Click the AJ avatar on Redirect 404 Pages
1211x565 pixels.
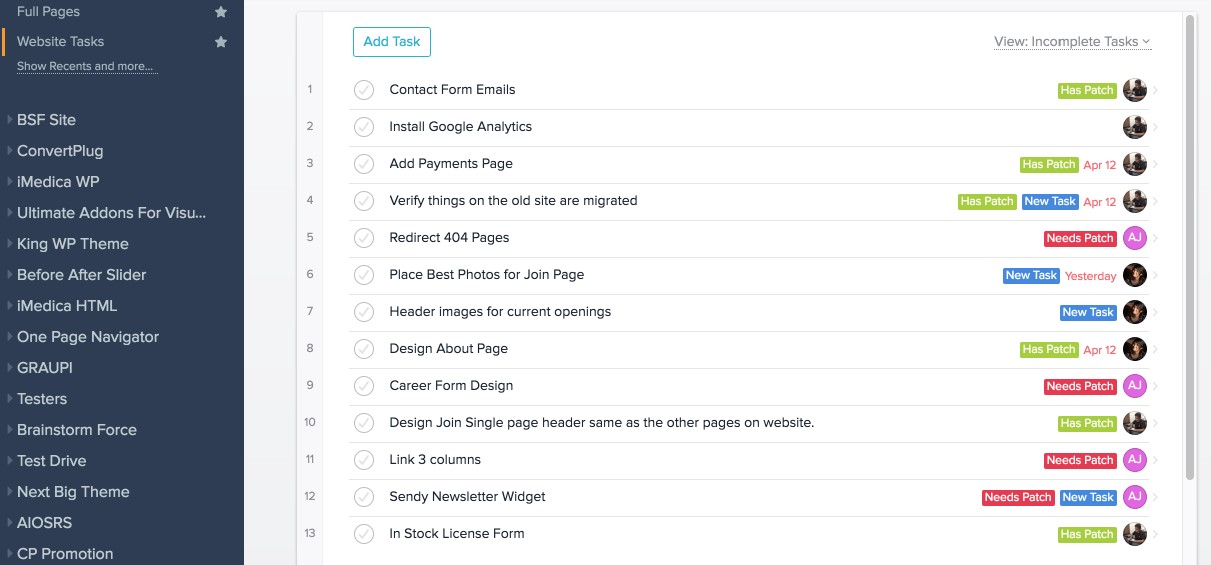point(1134,238)
